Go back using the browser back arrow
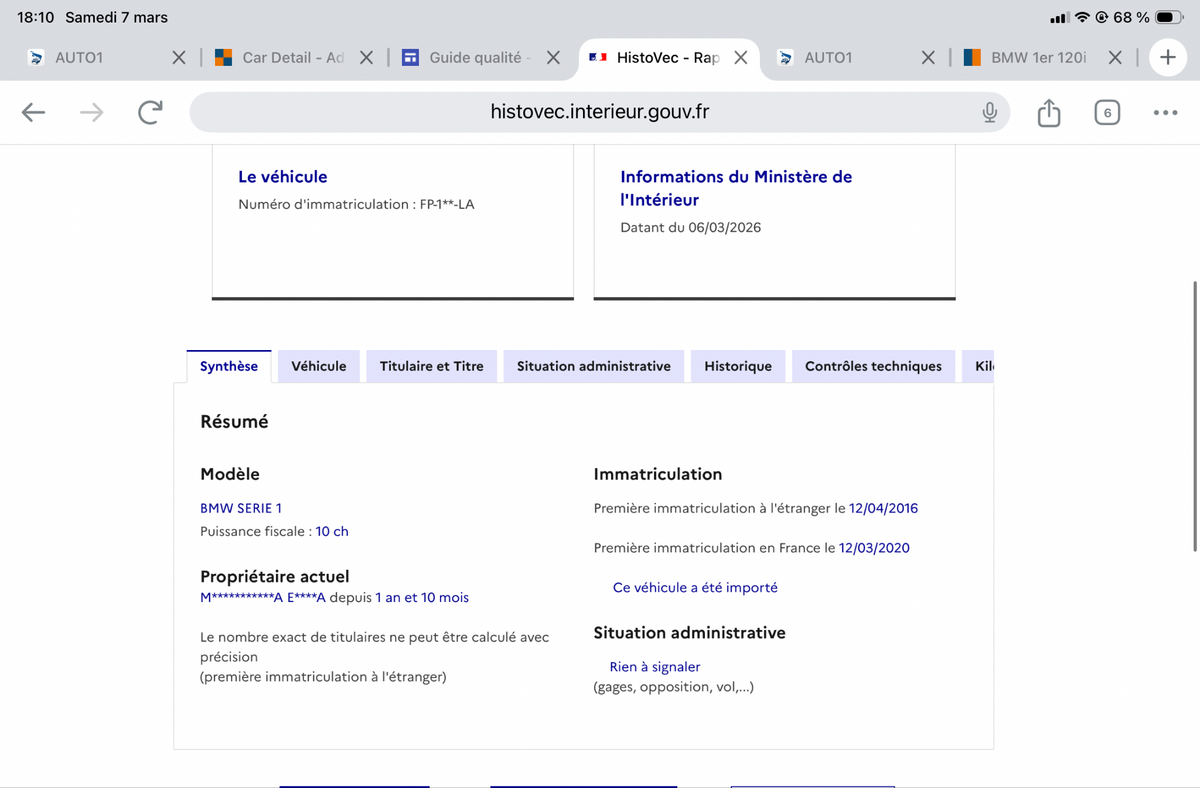This screenshot has width=1200, height=788. click(x=34, y=113)
